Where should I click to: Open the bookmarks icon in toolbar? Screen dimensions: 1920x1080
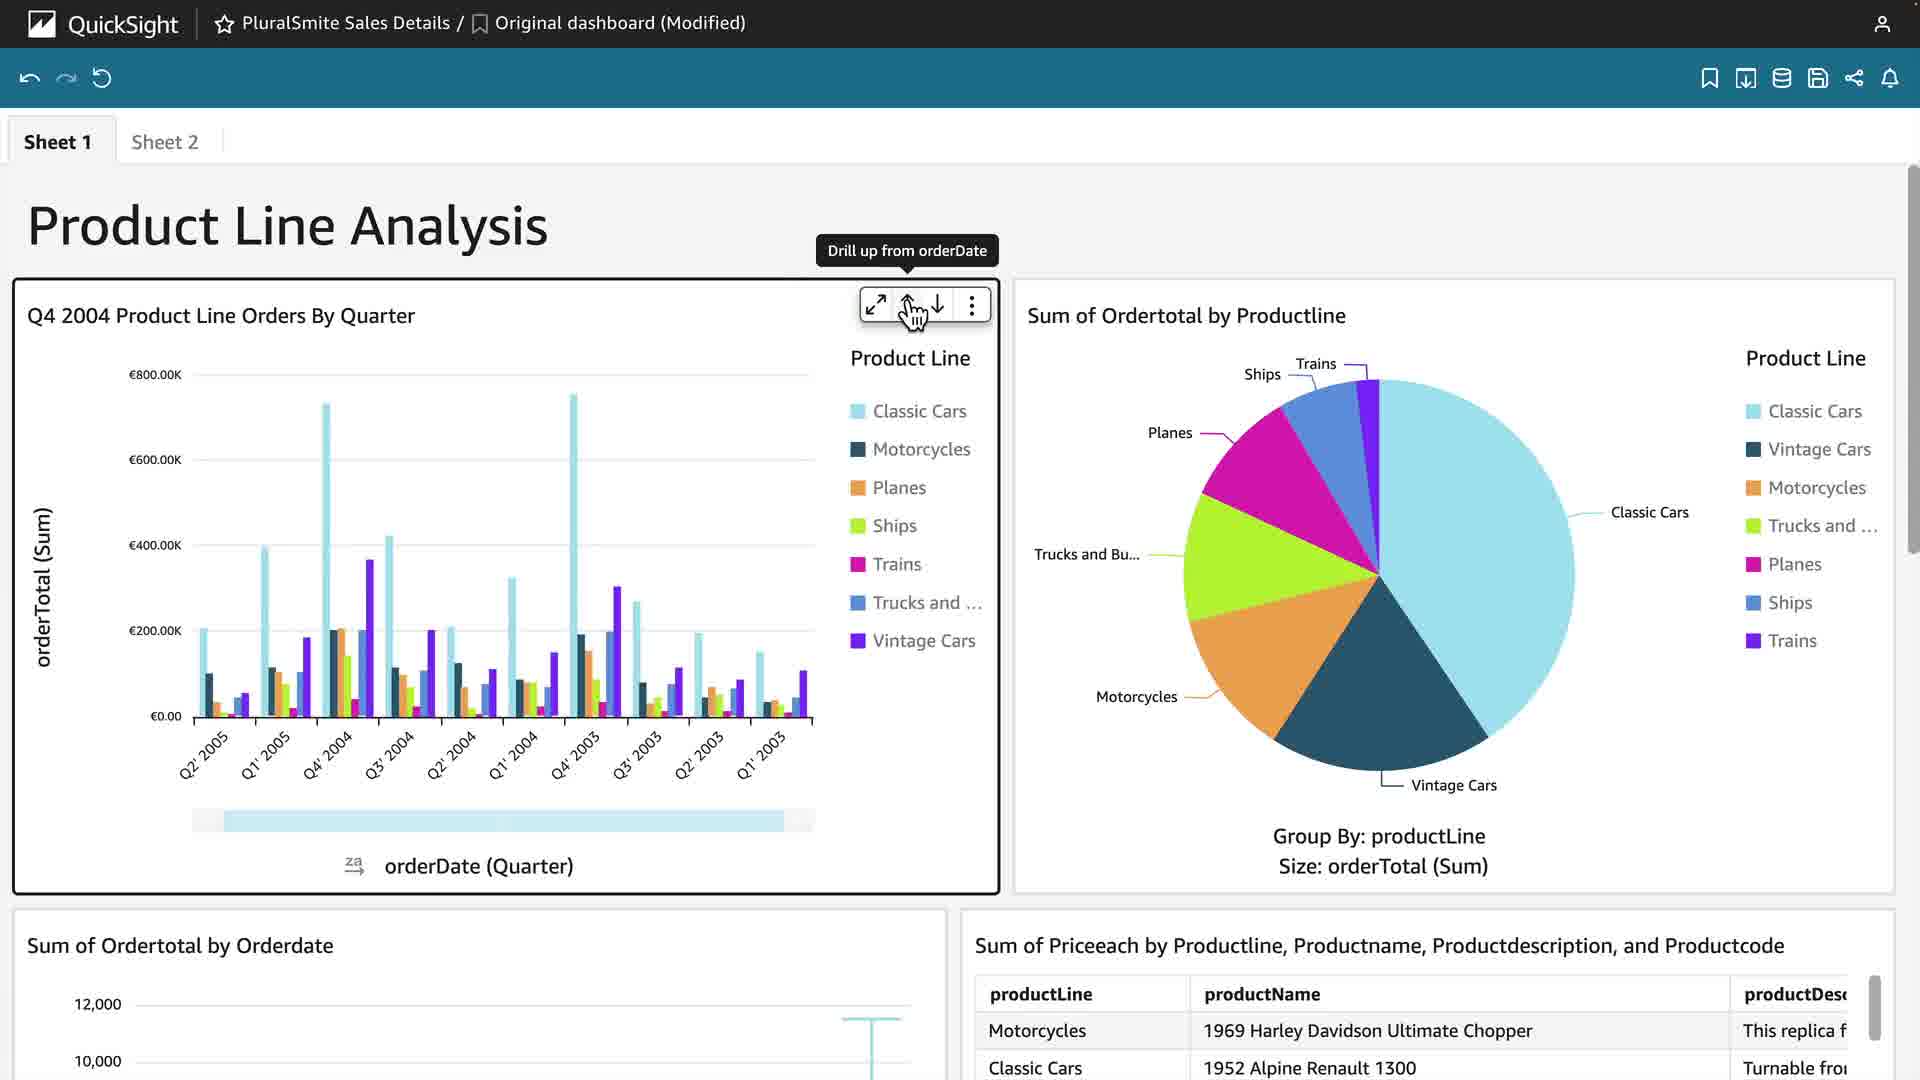pos(1710,78)
